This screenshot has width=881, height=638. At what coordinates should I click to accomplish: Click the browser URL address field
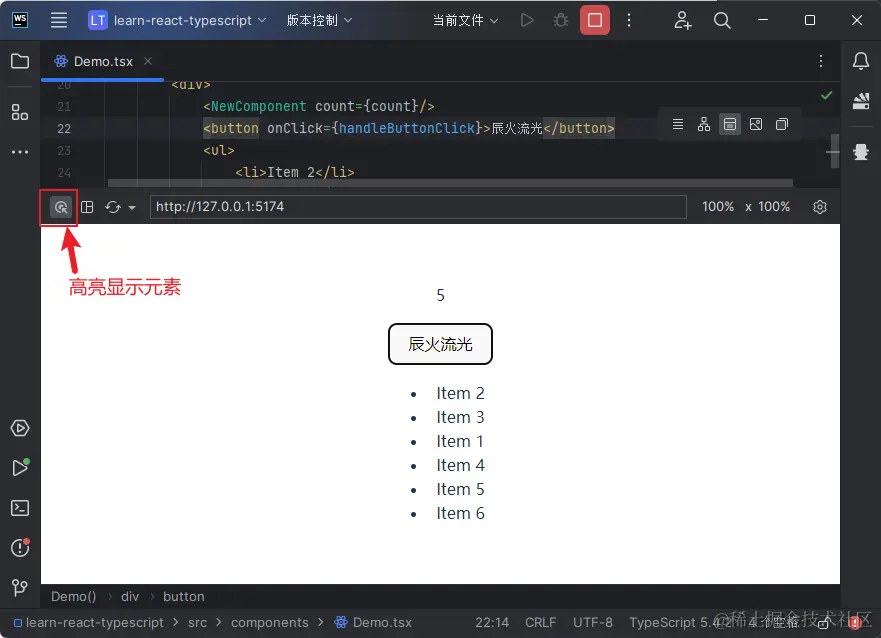coord(417,207)
